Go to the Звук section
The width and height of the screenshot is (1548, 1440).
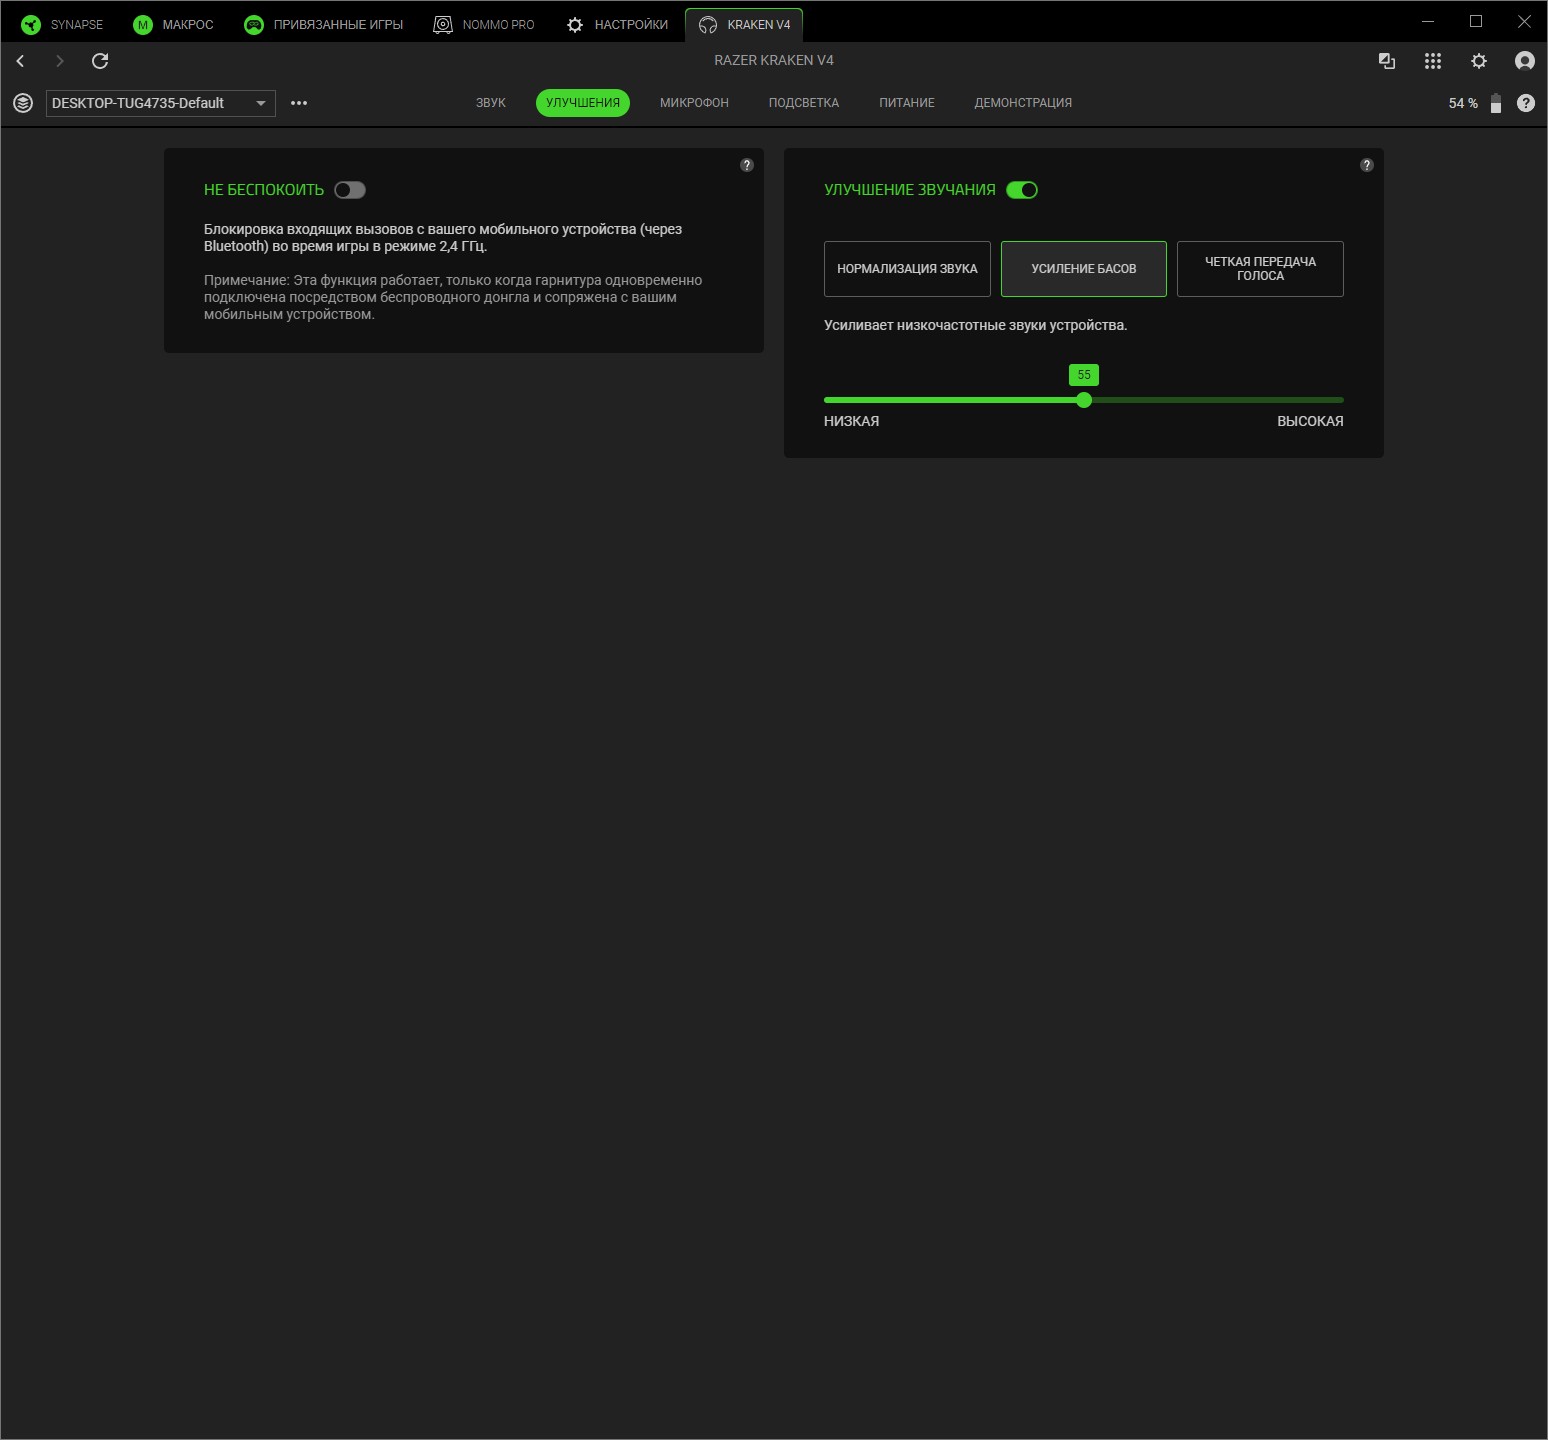[x=491, y=103]
